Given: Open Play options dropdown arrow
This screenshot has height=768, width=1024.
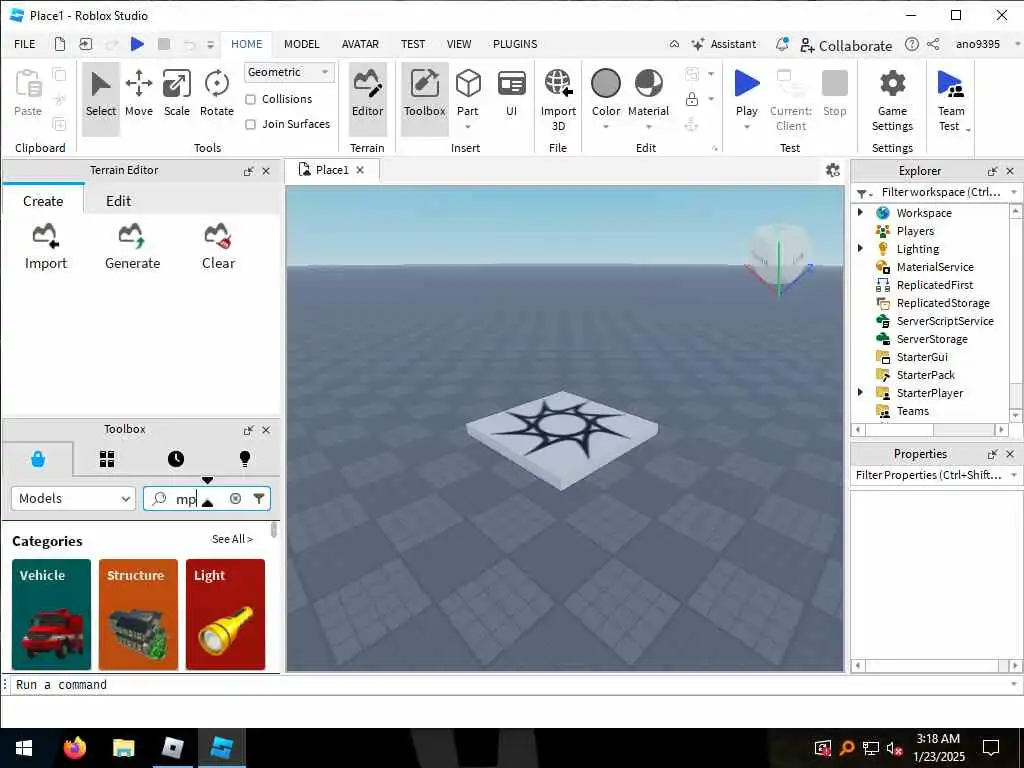Looking at the screenshot, I should (746, 127).
